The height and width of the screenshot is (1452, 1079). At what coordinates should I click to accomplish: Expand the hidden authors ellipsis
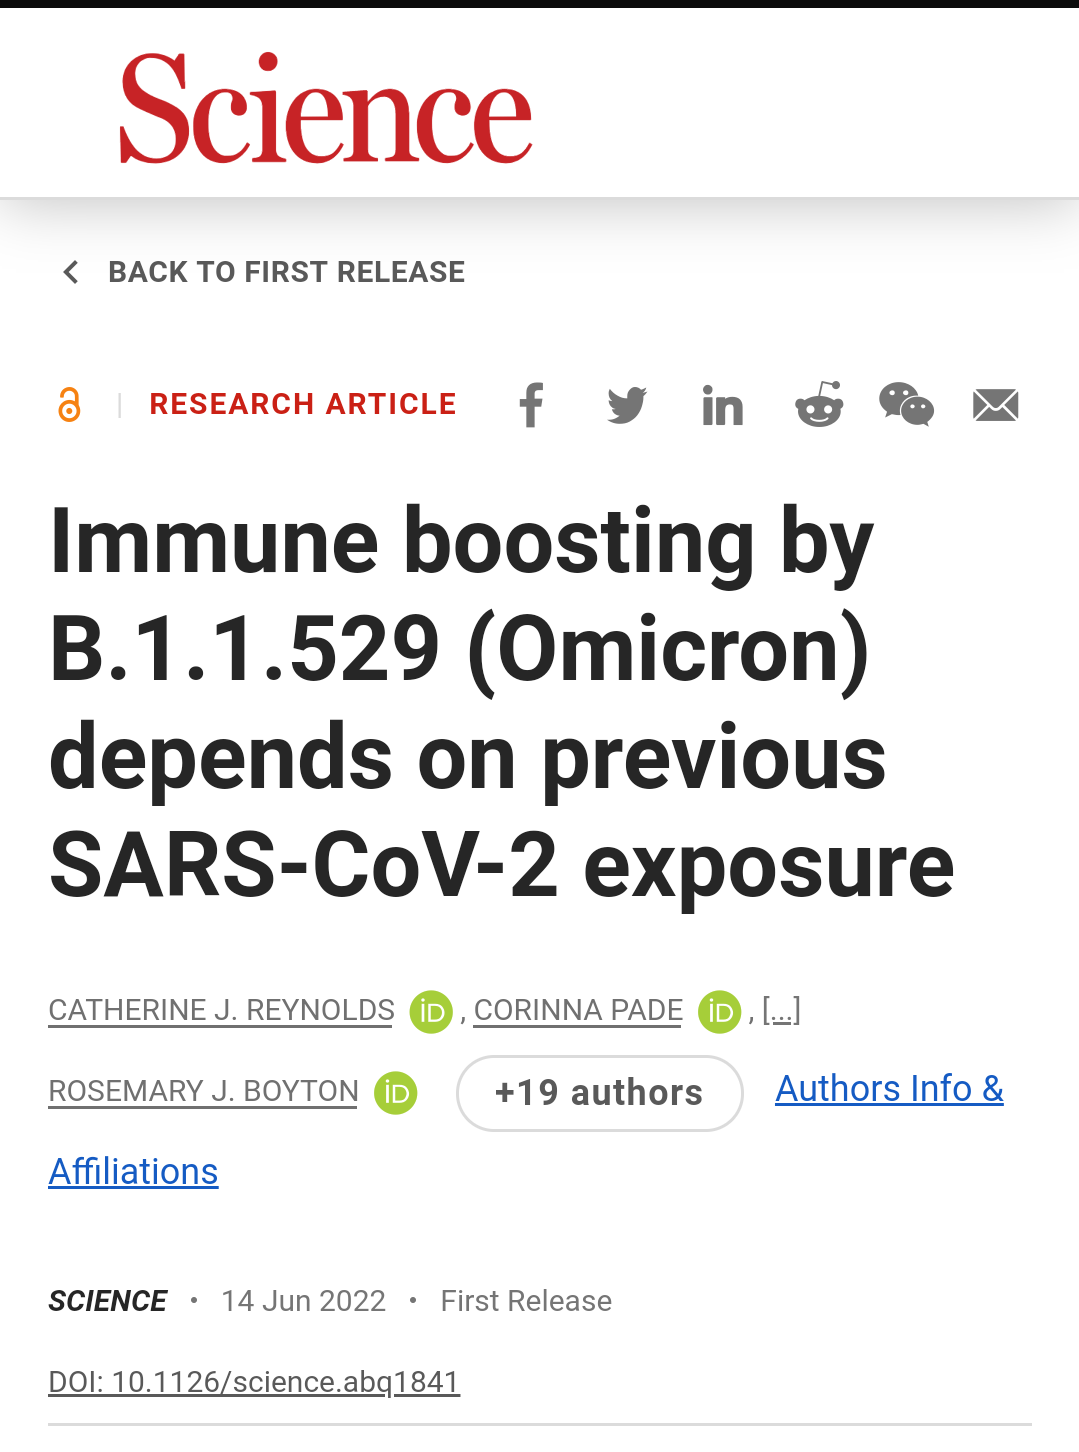click(x=781, y=1010)
